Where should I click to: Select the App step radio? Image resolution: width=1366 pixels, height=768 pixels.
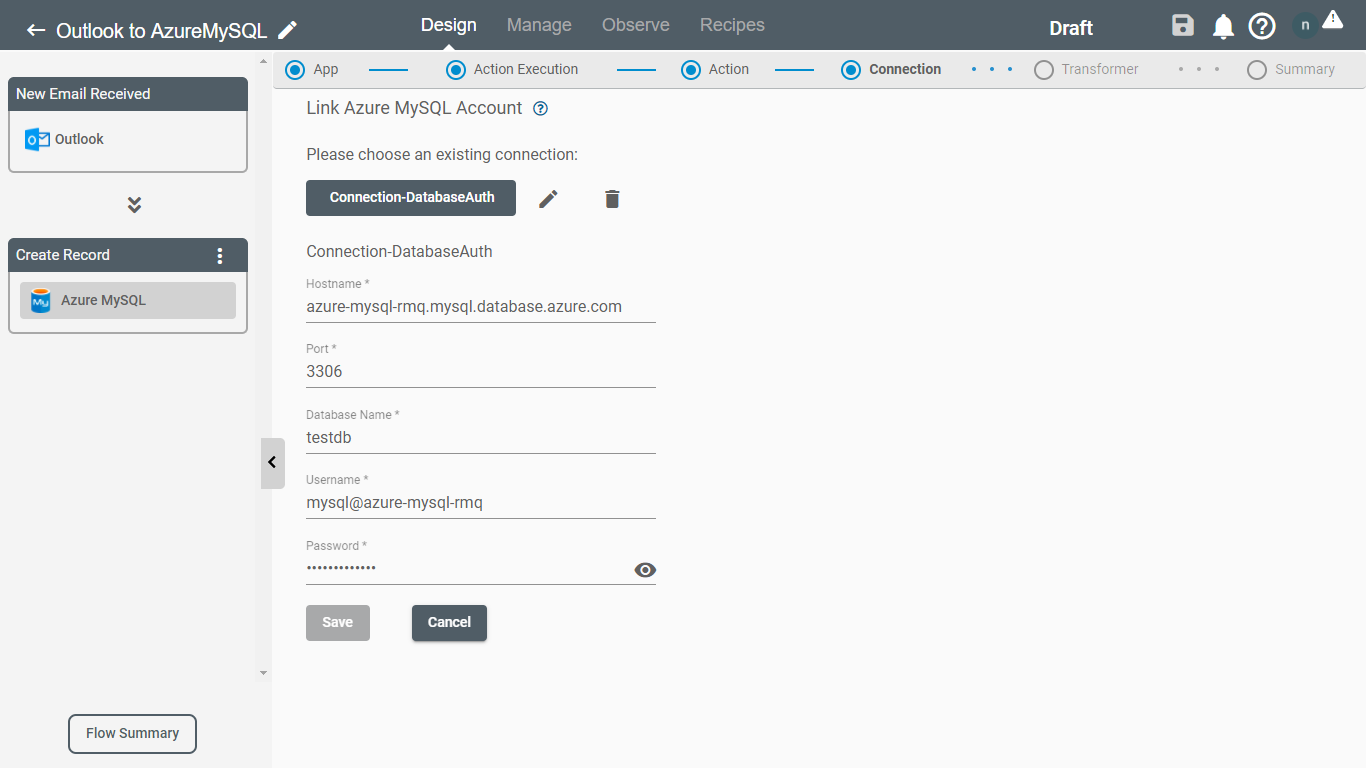coord(295,70)
